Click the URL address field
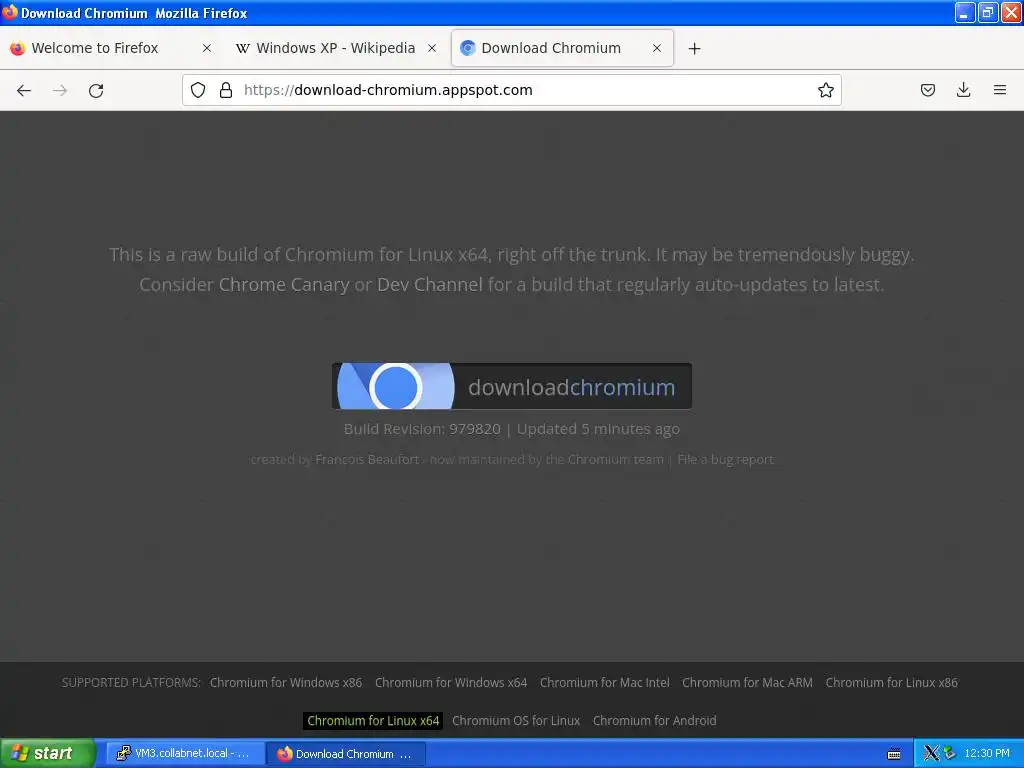 coord(511,90)
